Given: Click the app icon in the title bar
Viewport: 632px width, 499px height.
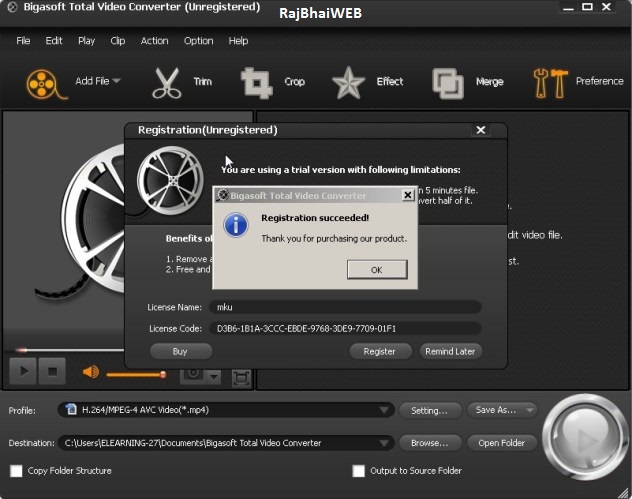Looking at the screenshot, I should [x=12, y=7].
